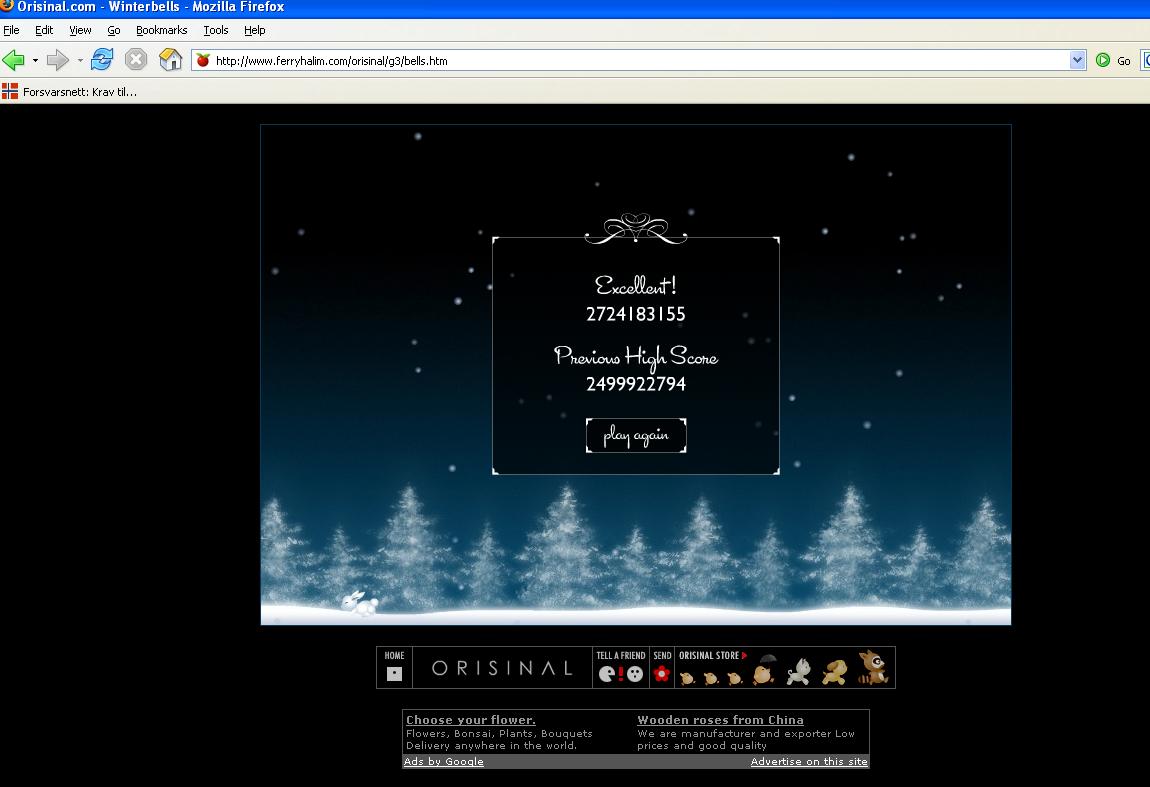
Task: Click Advertise on this site link
Action: point(809,761)
